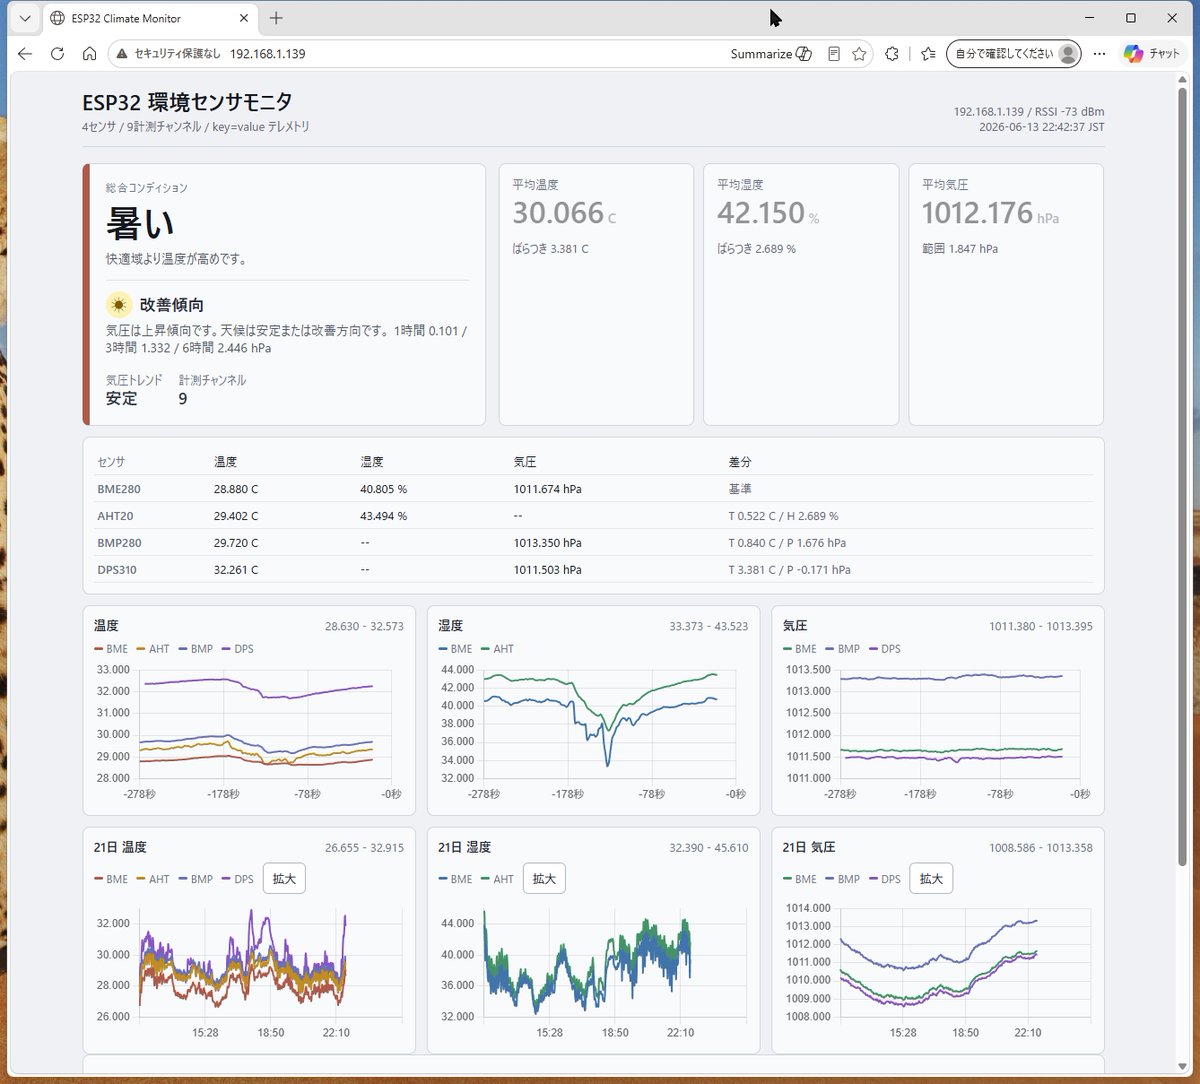The width and height of the screenshot is (1200, 1084).
Task: Reload the page with the refresh icon
Action: 57,54
